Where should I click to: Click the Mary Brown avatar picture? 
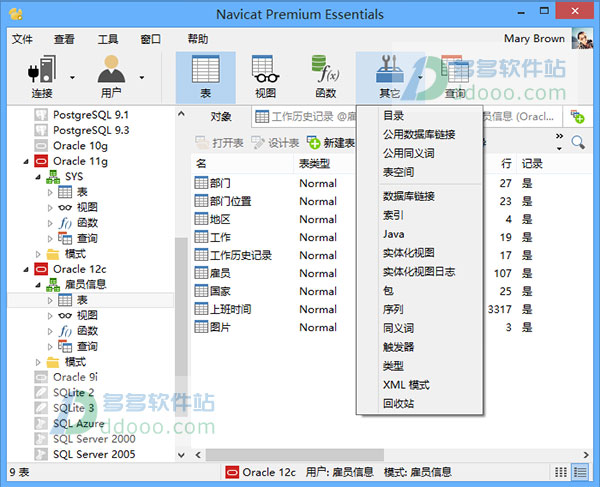click(582, 39)
